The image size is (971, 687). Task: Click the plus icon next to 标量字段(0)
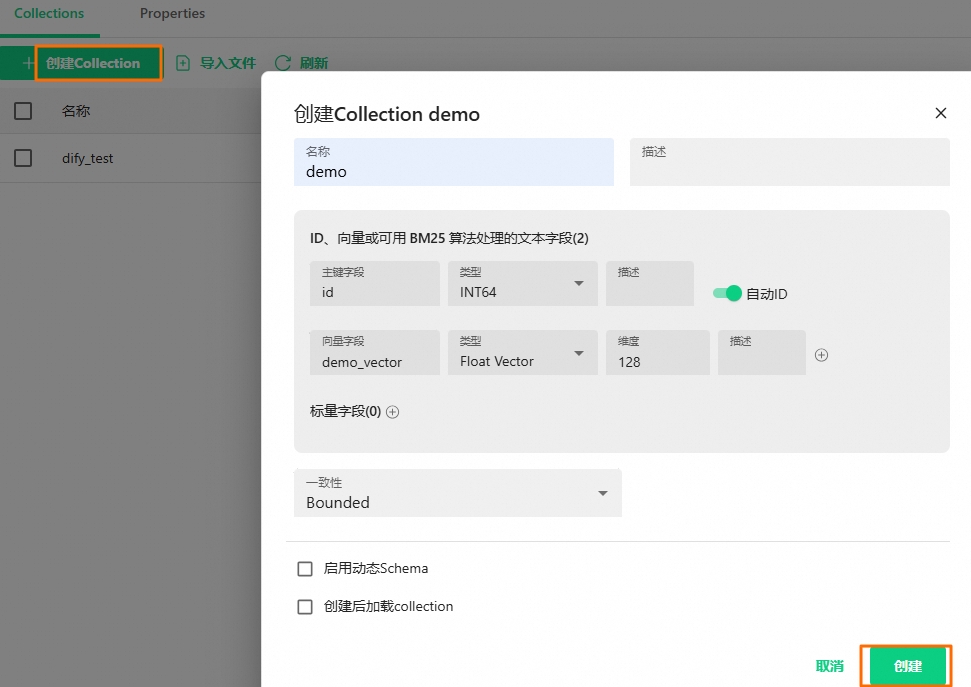(x=391, y=411)
